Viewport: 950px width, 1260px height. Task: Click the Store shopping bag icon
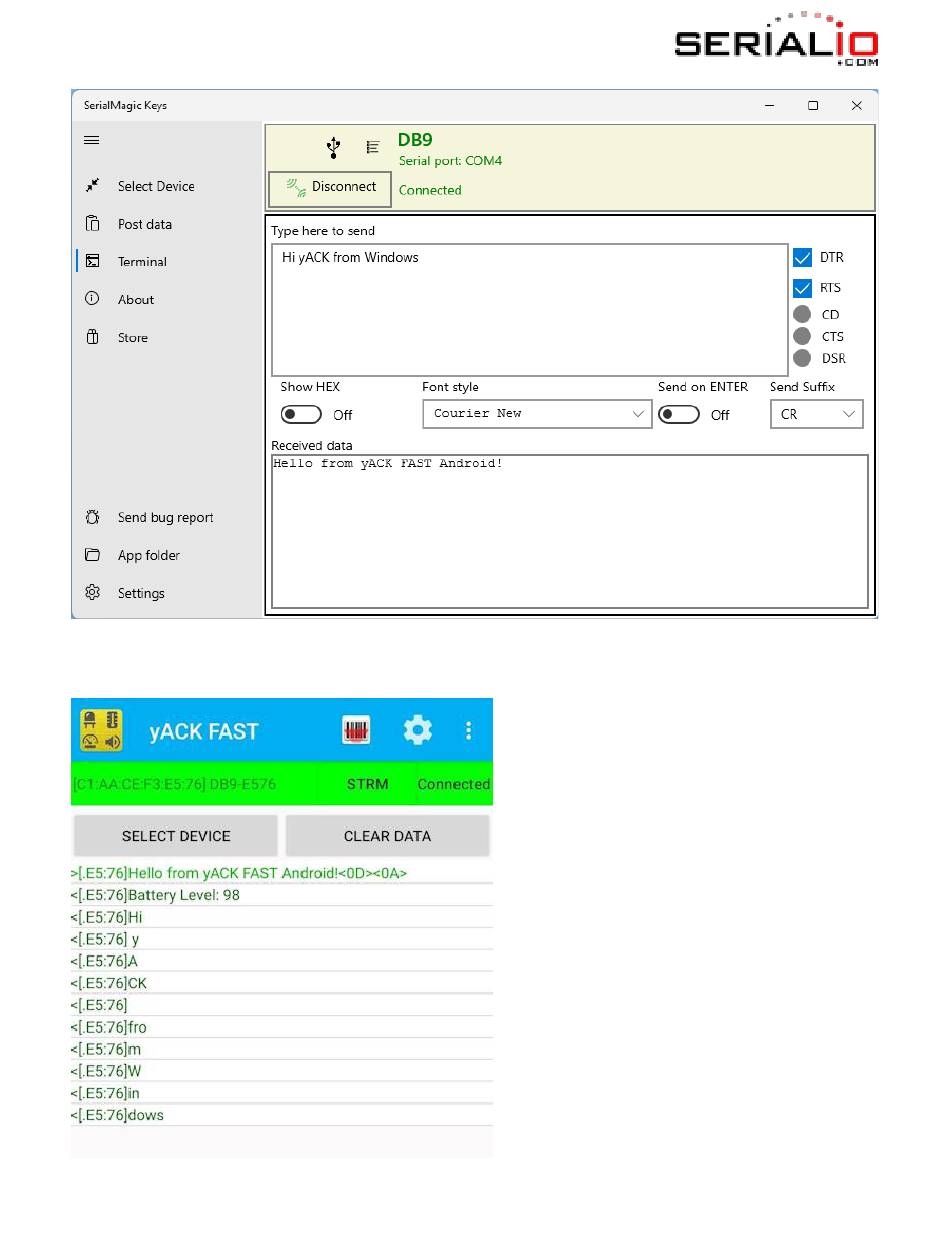point(92,336)
